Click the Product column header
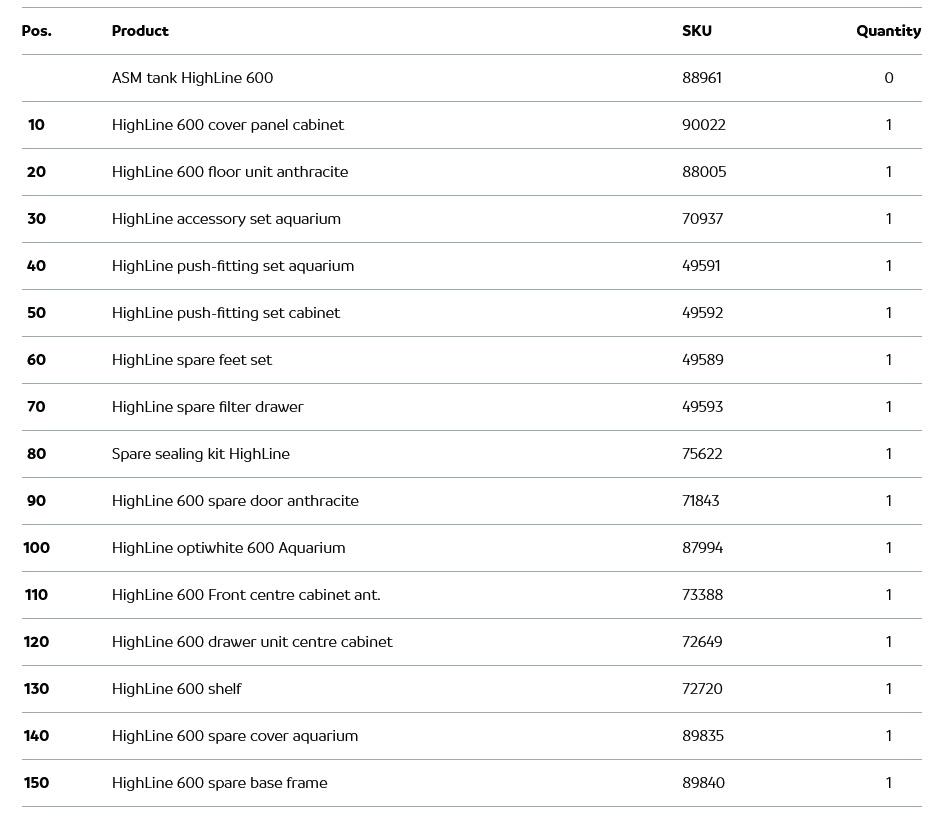Screen dimensions: 935x813 pyautogui.click(x=140, y=31)
